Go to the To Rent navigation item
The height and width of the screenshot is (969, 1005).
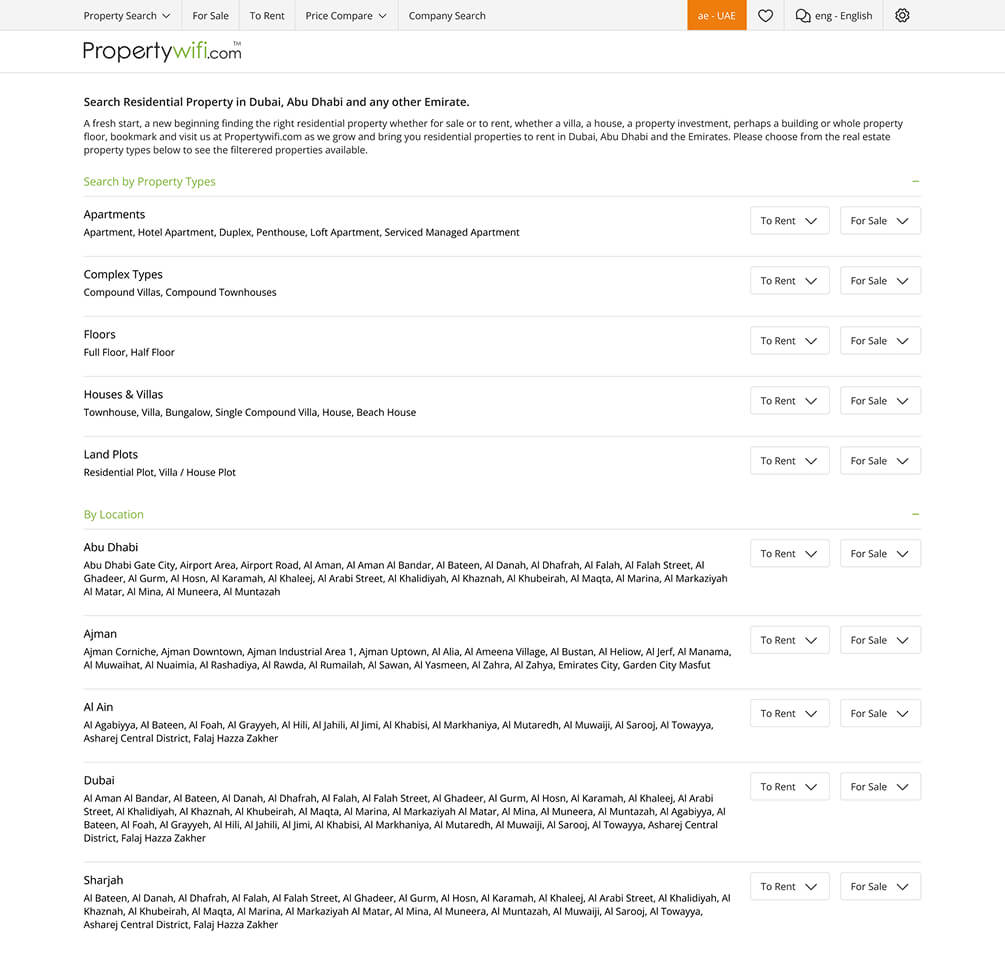267,16
